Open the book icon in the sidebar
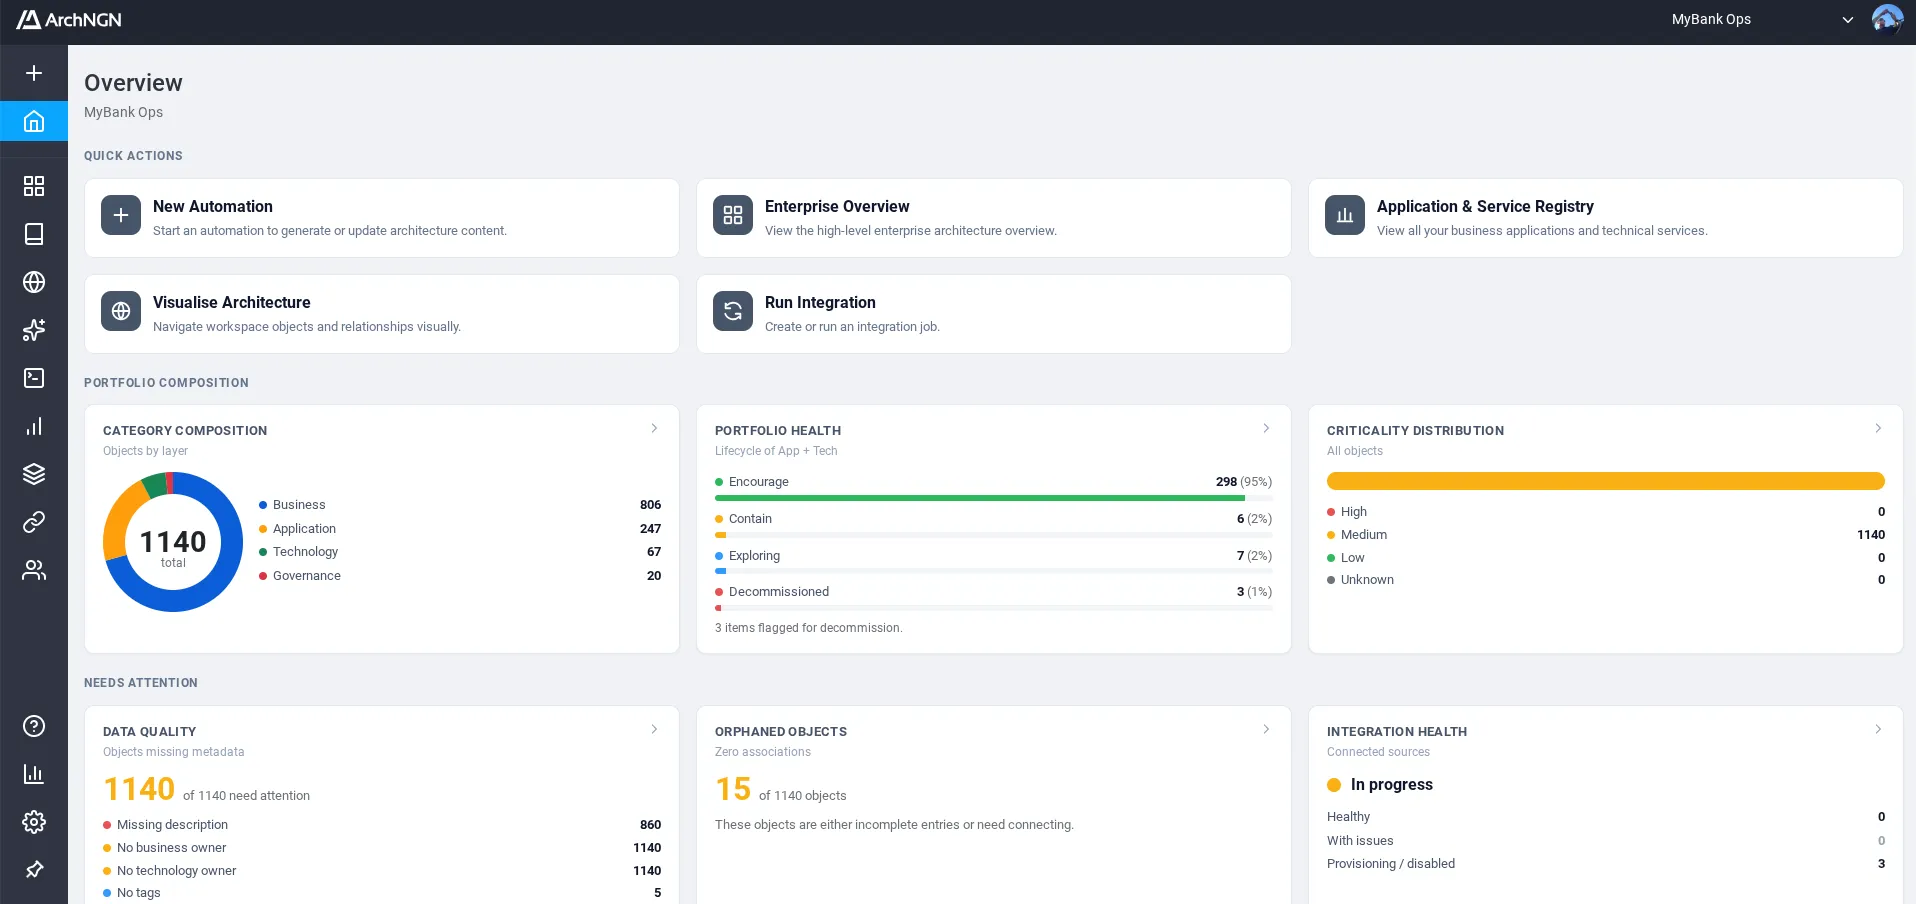 pos(34,234)
